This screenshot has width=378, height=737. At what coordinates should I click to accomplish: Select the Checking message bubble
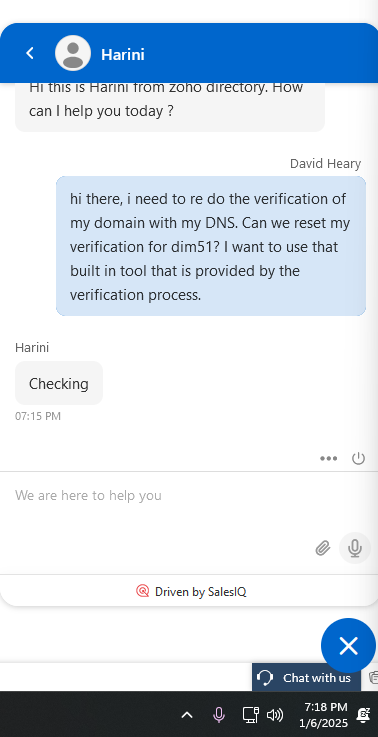click(59, 384)
